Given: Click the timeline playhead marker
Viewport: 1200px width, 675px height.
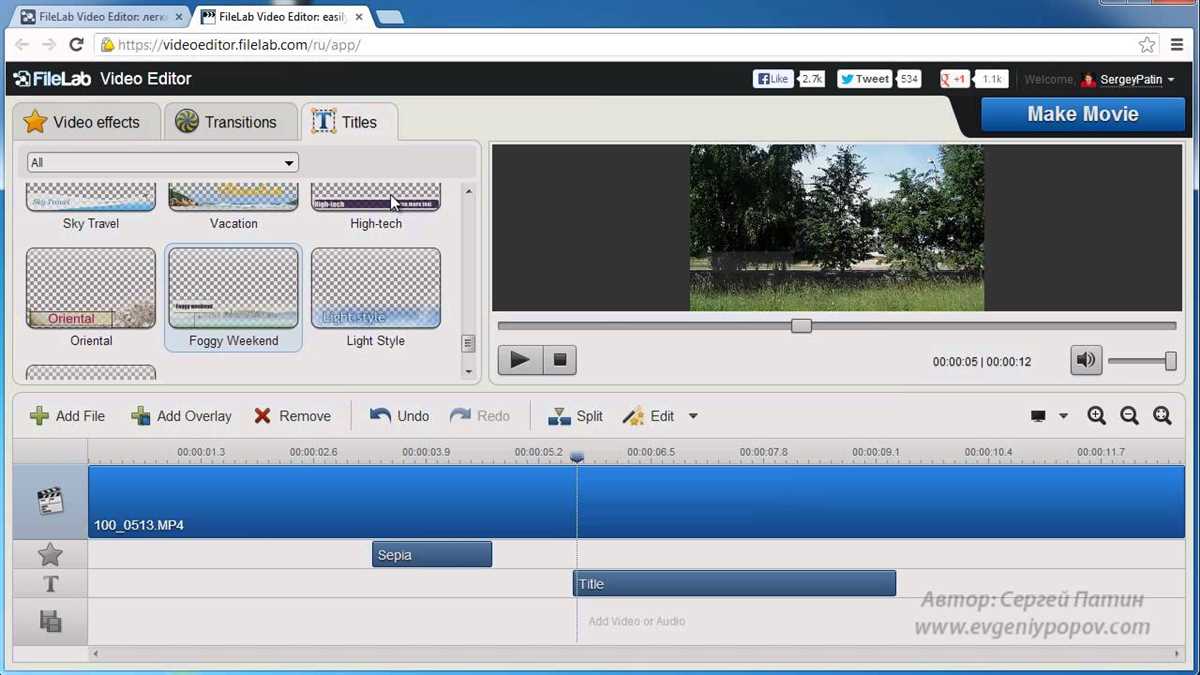Looking at the screenshot, I should point(577,456).
